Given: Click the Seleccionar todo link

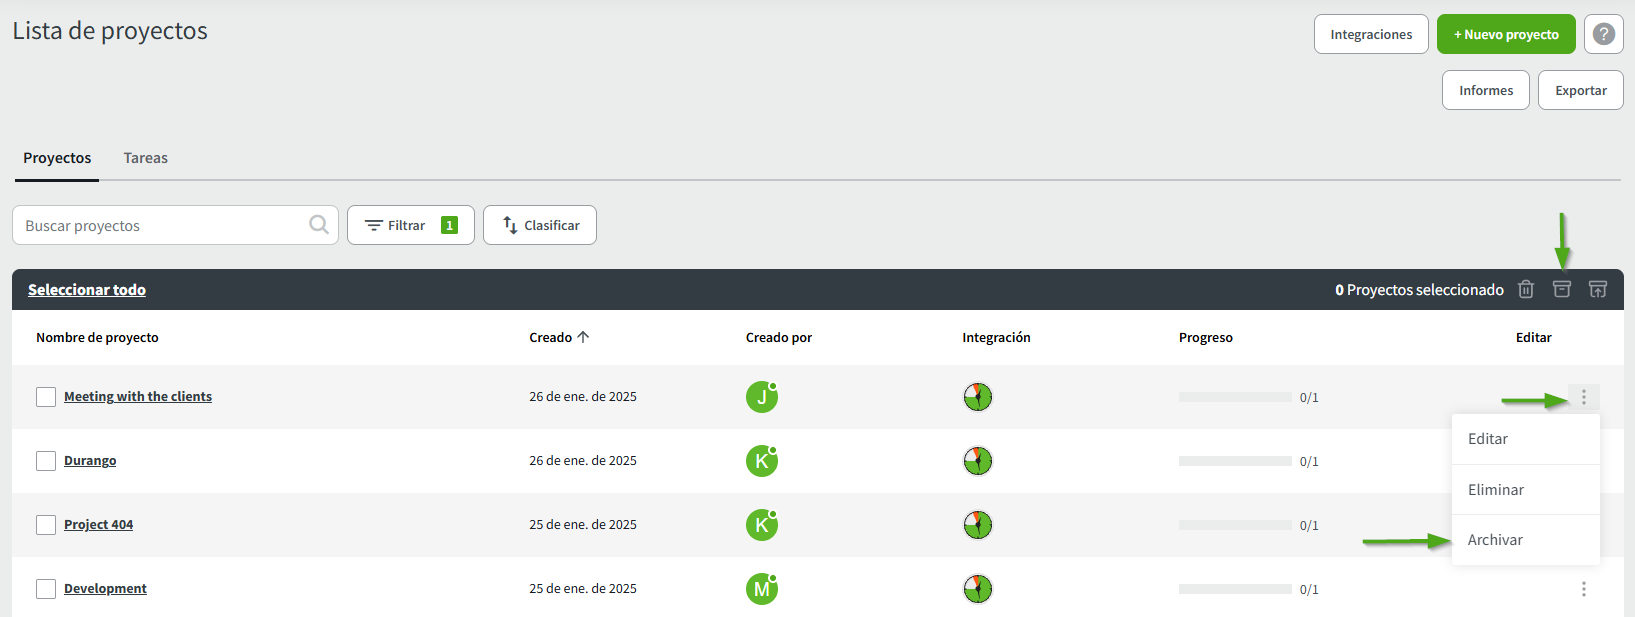Looking at the screenshot, I should (x=87, y=290).
